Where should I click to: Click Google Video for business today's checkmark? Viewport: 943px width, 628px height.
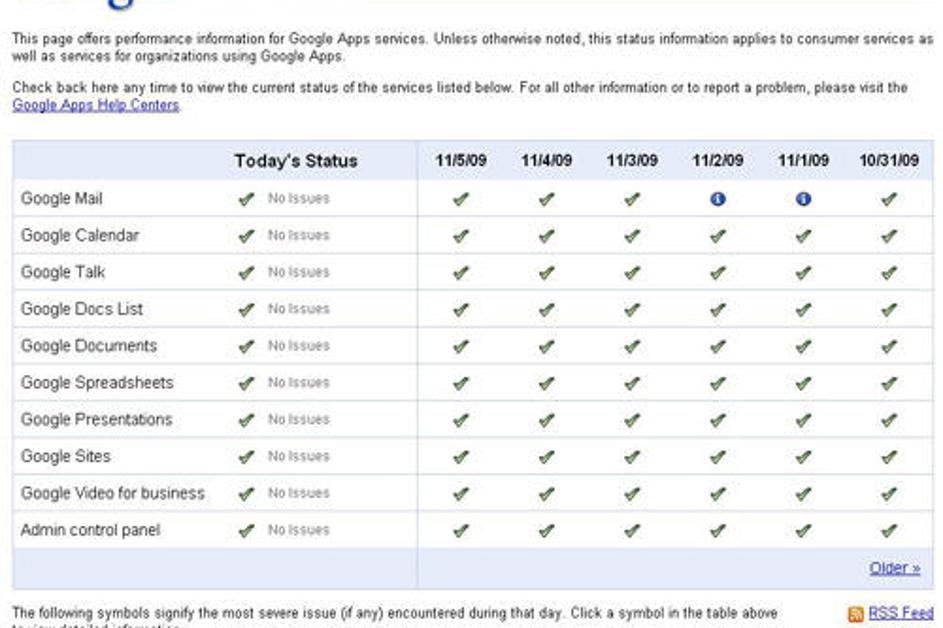[x=246, y=494]
